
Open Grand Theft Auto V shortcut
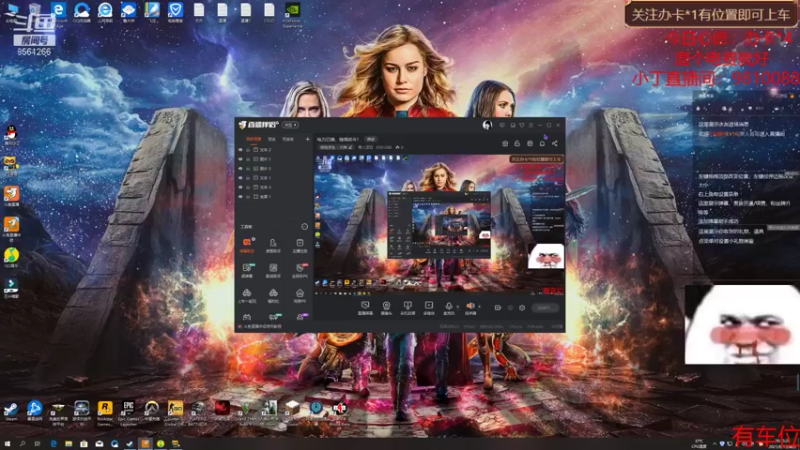[x=245, y=412]
